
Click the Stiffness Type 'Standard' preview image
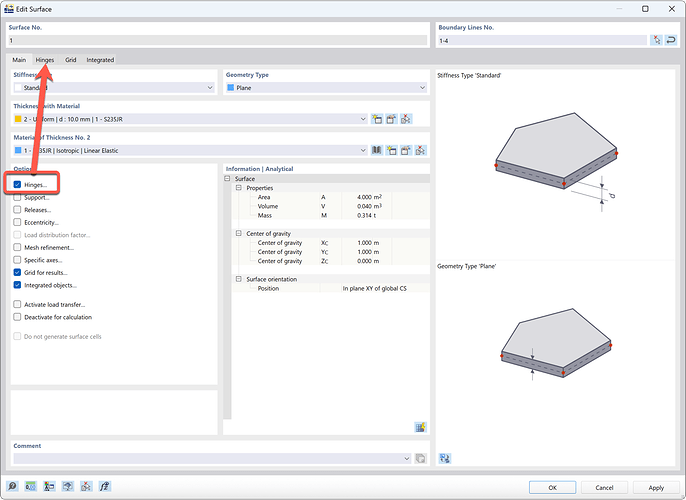(556, 162)
